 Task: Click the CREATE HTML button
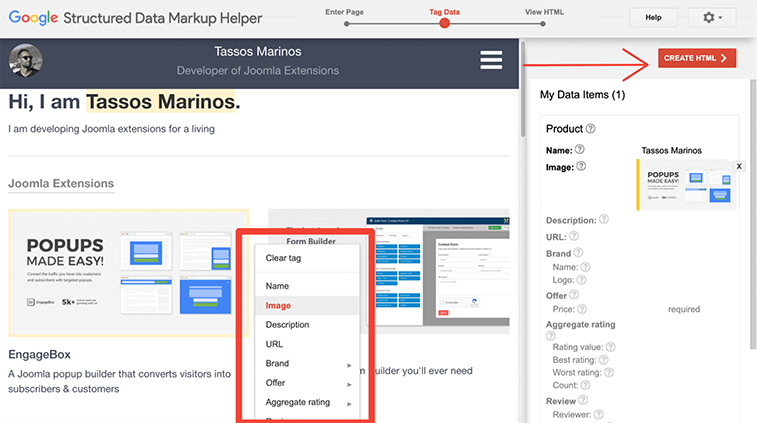coord(697,58)
